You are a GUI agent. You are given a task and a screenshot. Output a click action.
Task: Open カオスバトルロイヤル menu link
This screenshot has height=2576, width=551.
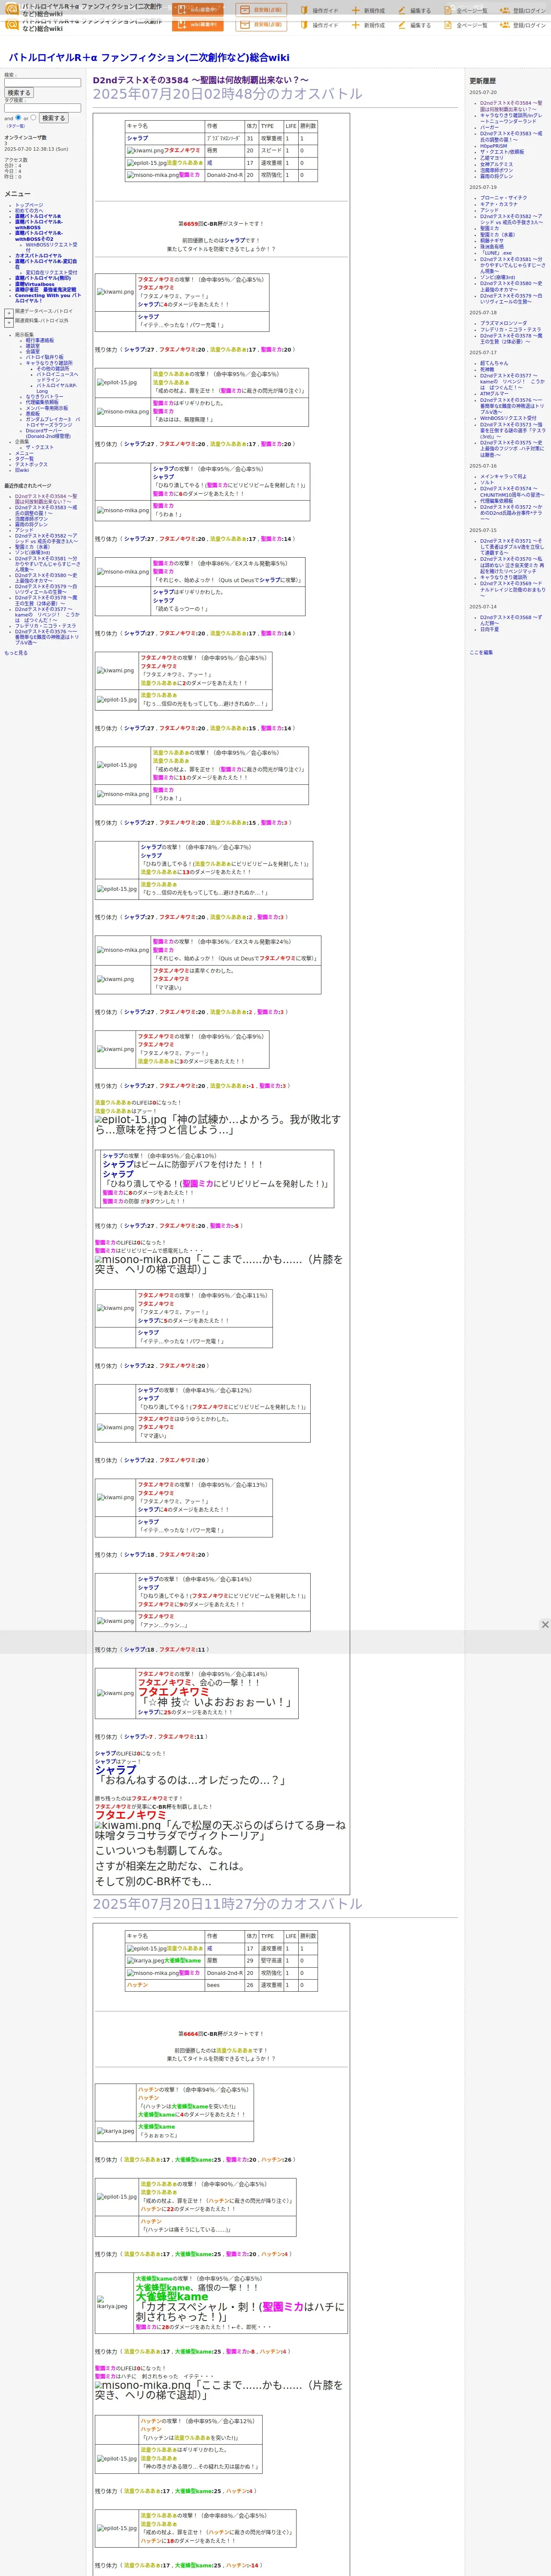tap(38, 256)
